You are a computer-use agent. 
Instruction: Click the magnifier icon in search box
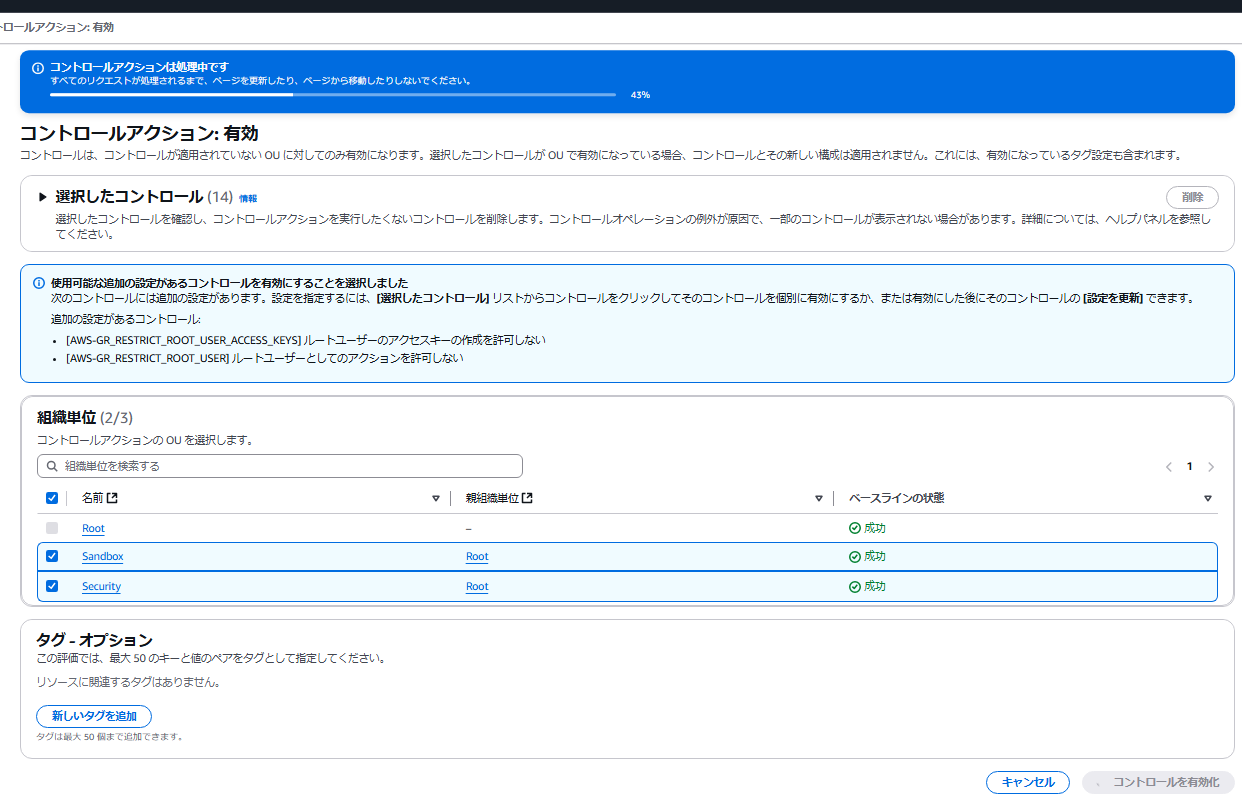click(51, 466)
